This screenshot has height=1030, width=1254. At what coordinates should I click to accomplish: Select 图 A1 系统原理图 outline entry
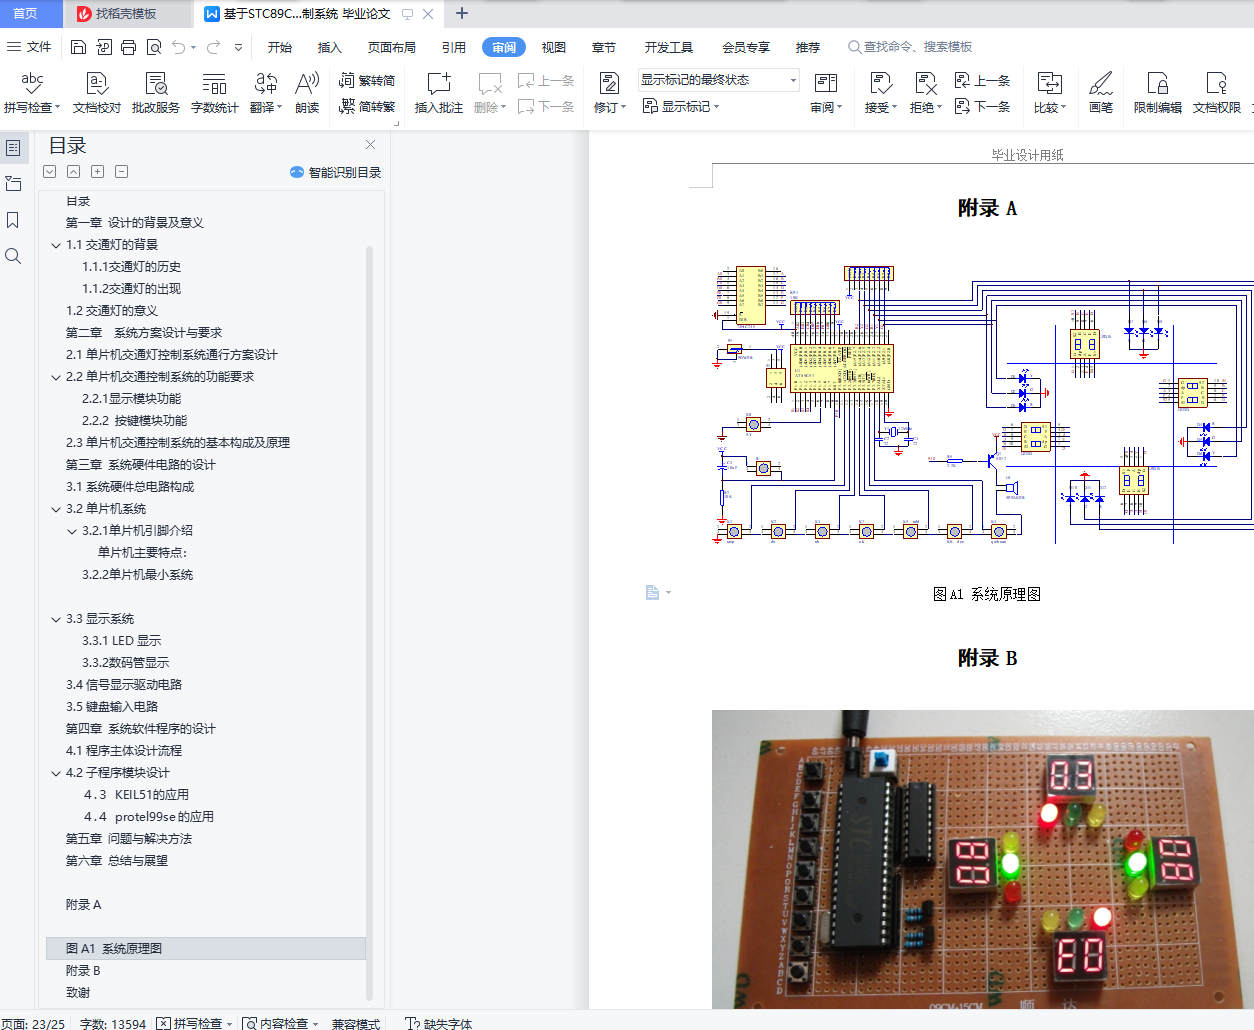coord(206,948)
